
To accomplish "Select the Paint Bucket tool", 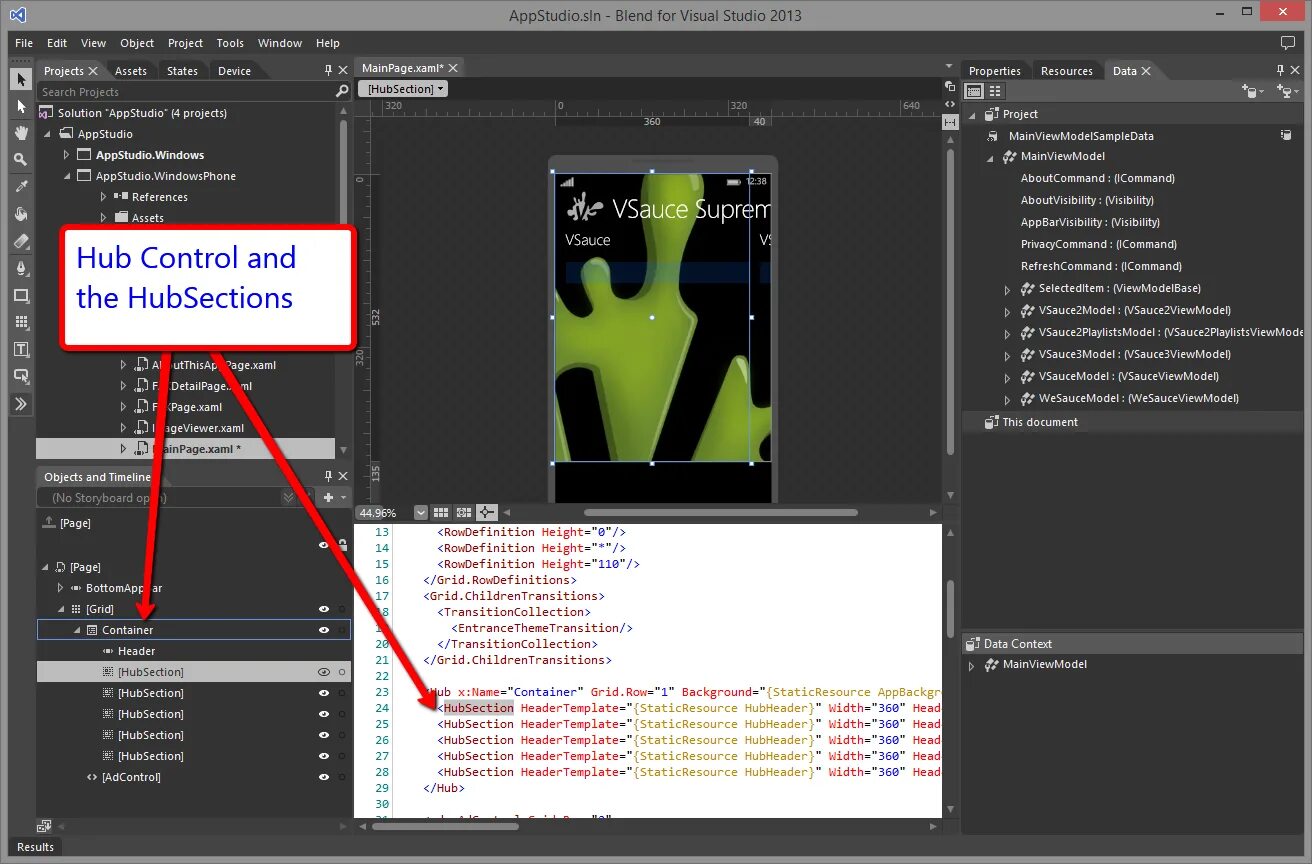I will click(21, 214).
